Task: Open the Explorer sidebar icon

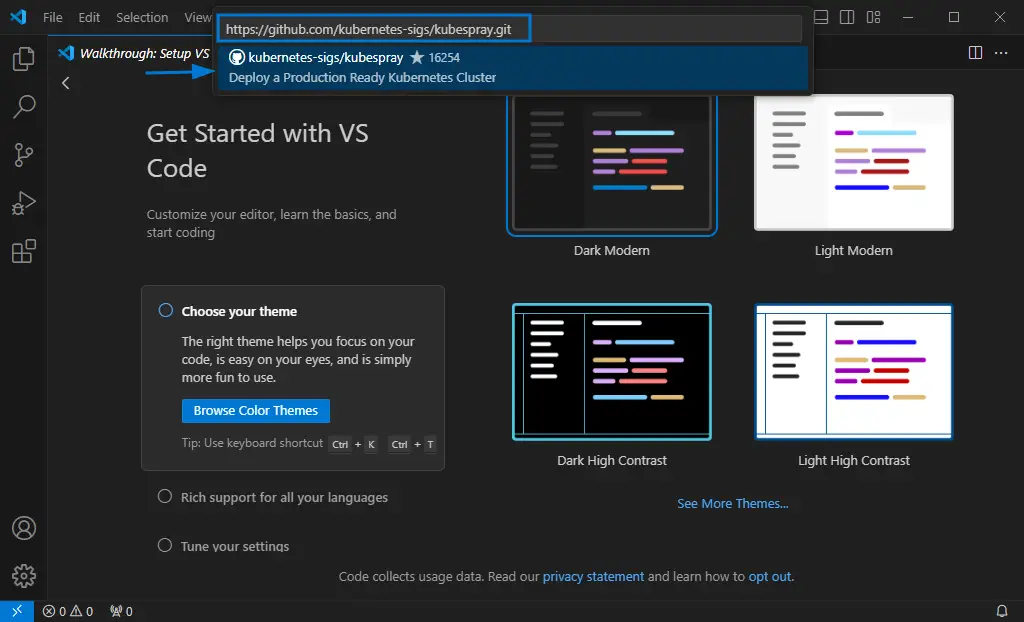Action: point(22,60)
